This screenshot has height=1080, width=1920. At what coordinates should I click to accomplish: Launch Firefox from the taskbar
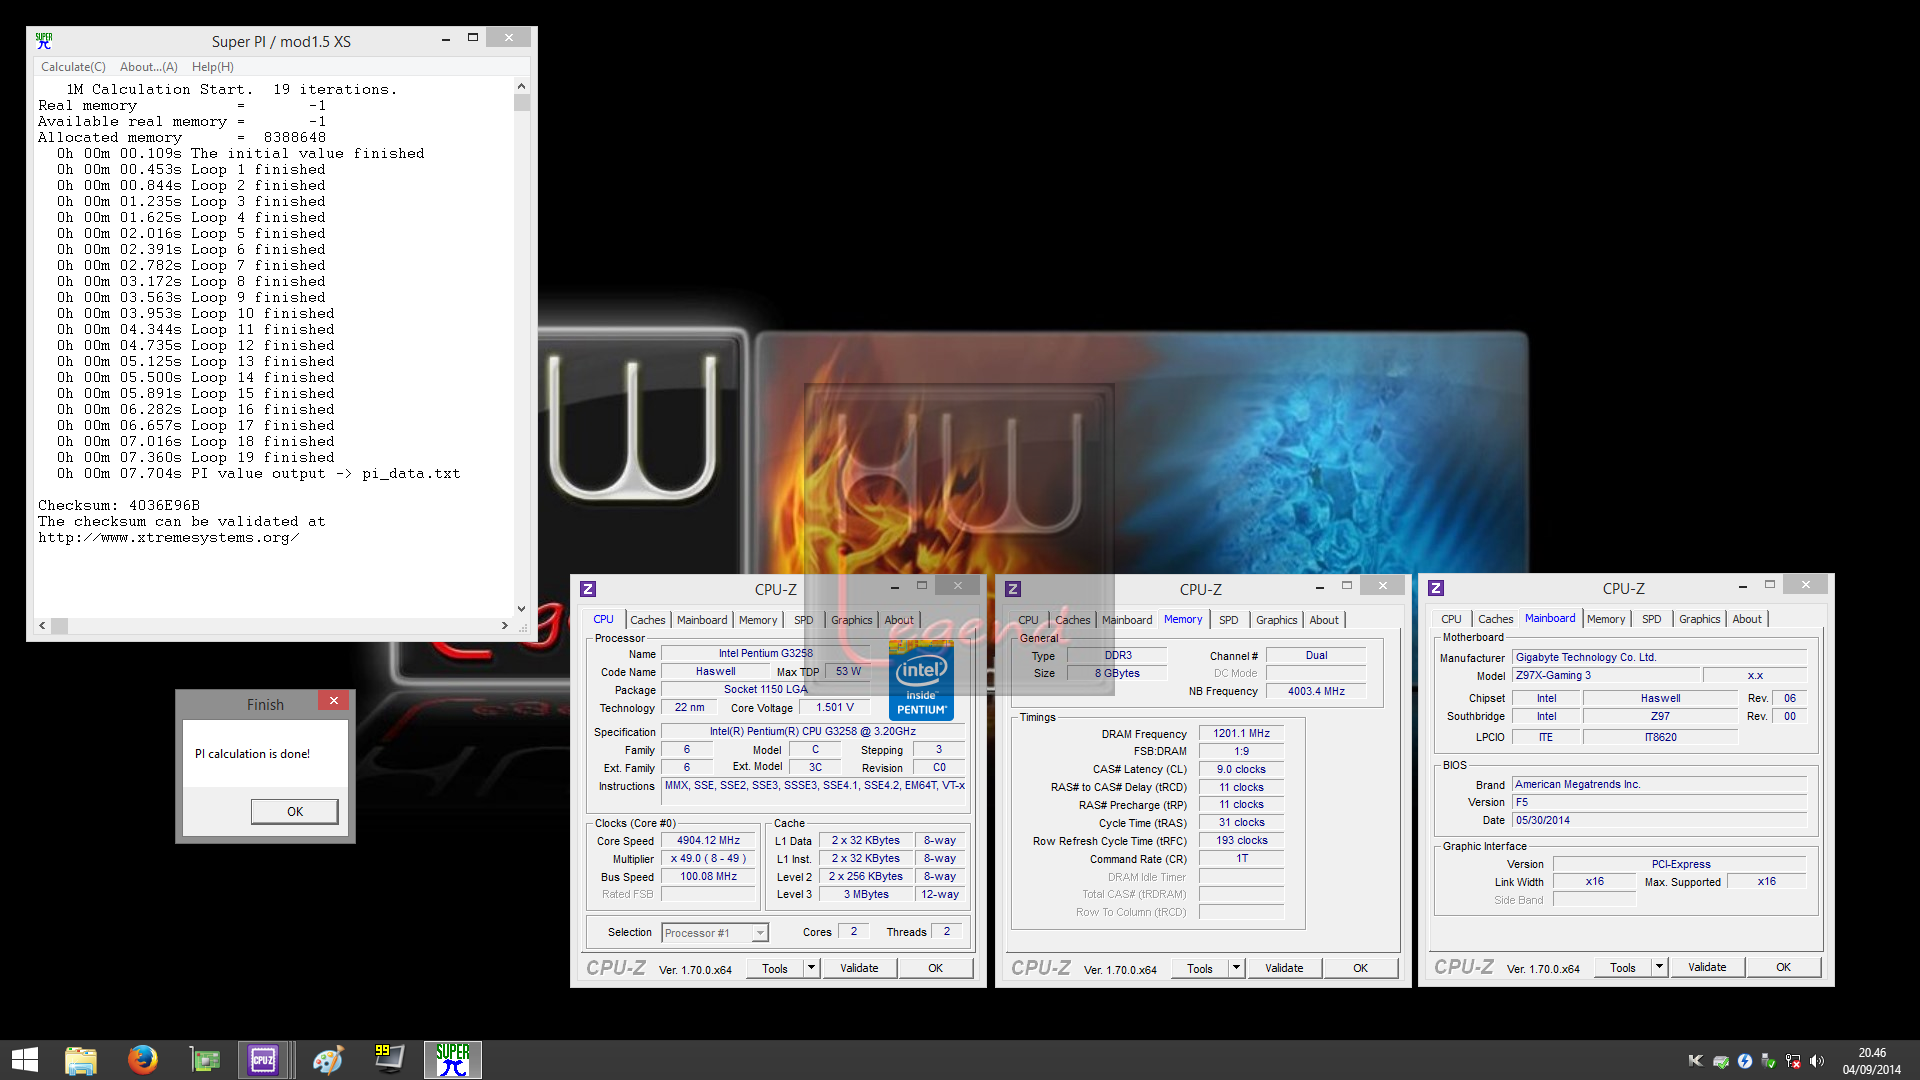click(x=143, y=1060)
